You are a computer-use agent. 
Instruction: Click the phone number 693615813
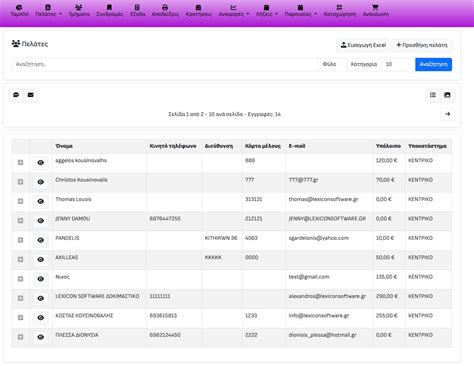pos(163,315)
